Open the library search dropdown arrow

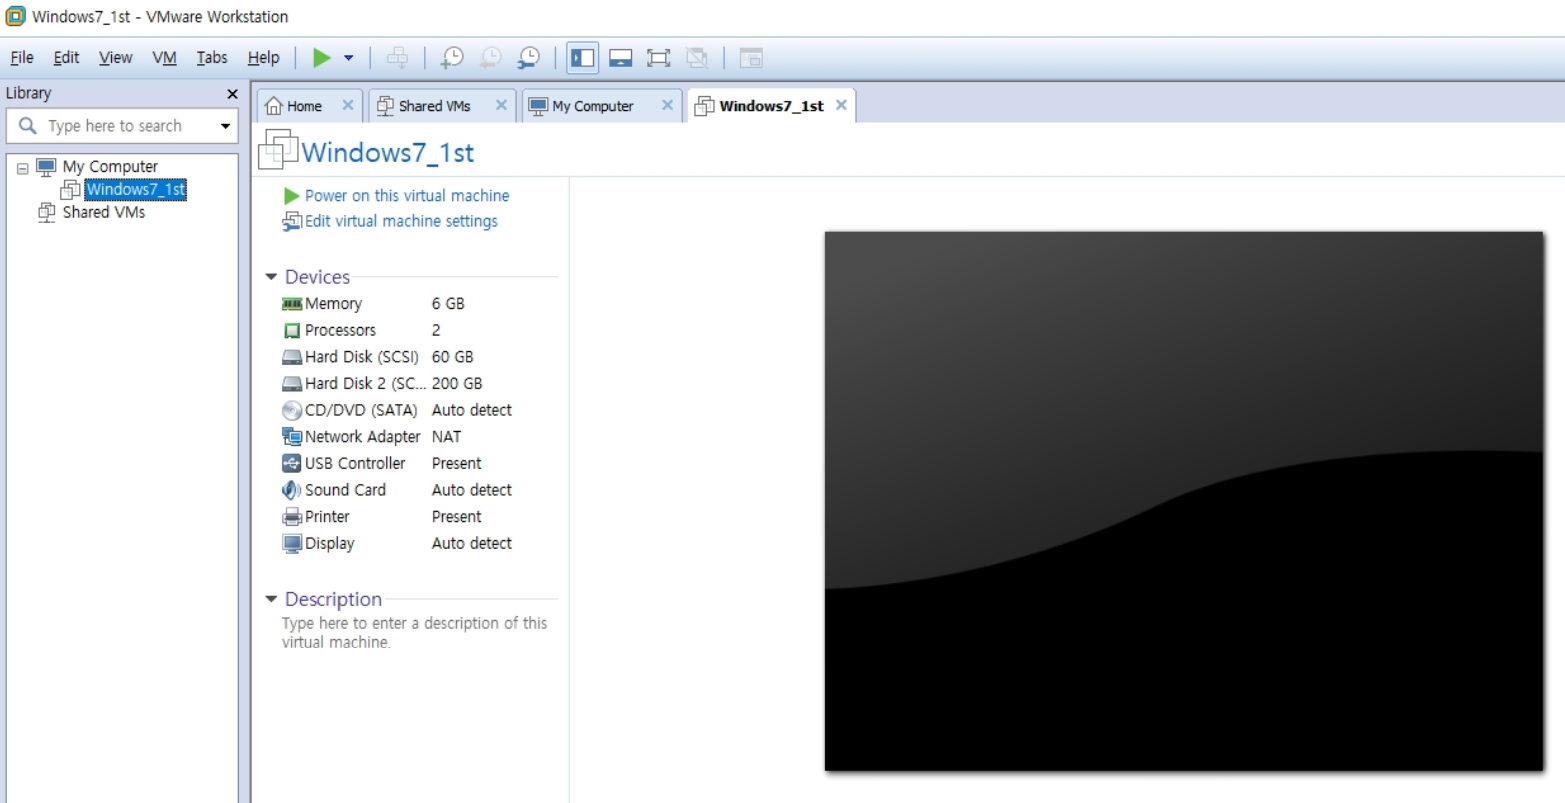[225, 126]
